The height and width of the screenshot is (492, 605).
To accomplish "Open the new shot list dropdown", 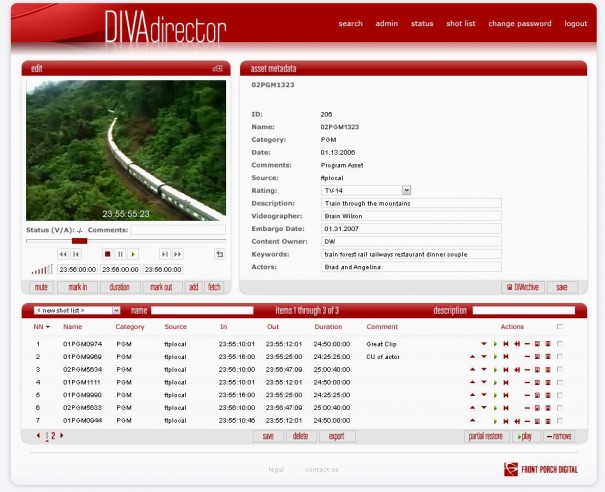I will coord(77,310).
